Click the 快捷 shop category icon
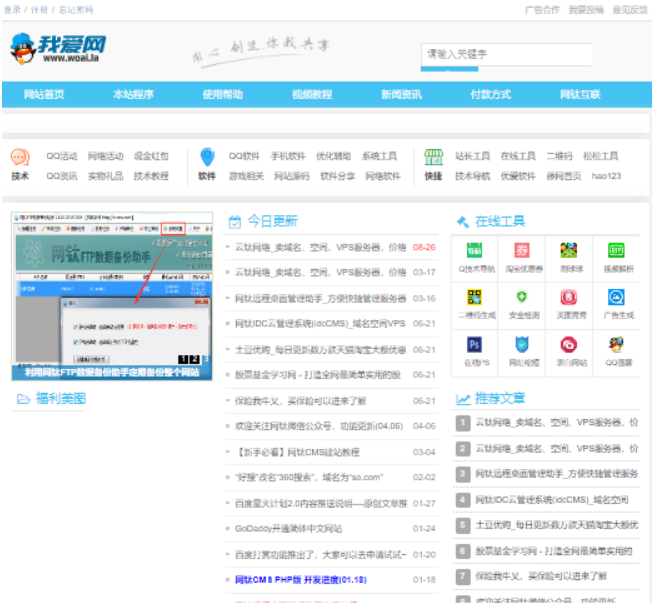This screenshot has height=607, width=656. [433, 158]
